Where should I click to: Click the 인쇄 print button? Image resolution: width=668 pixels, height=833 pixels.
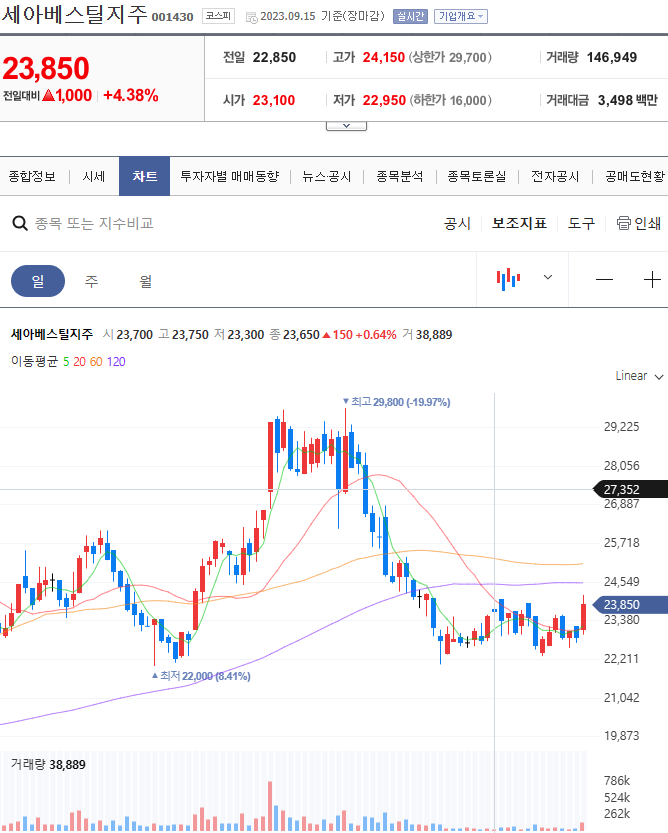pyautogui.click(x=639, y=223)
